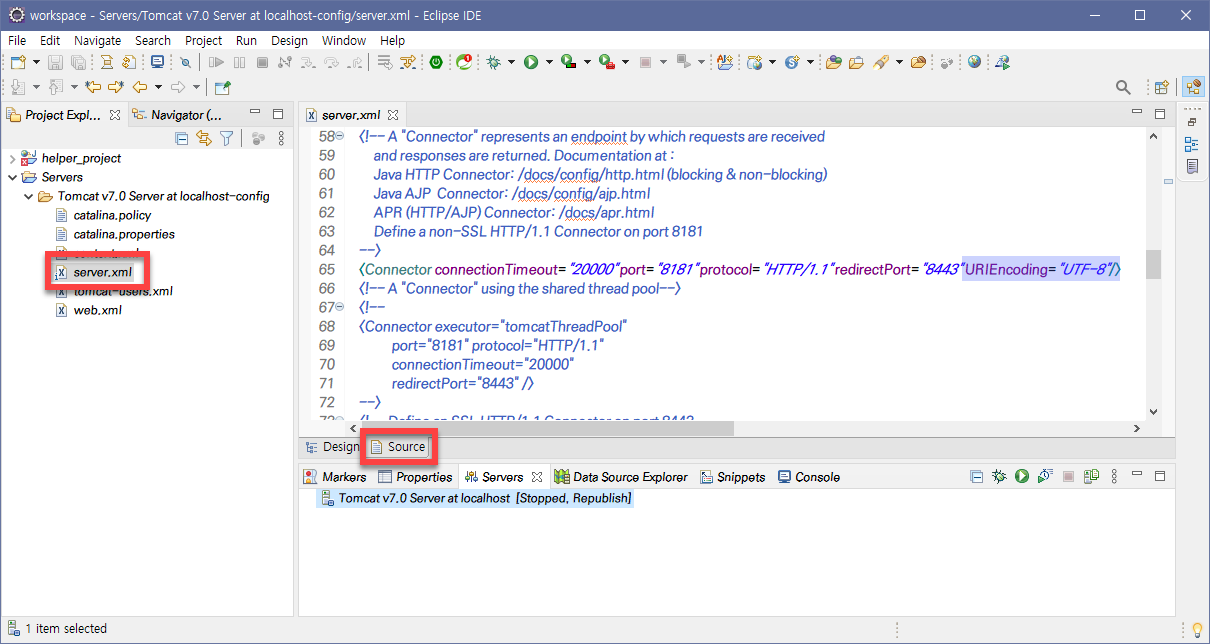Click the Save icon in main toolbar
This screenshot has height=644, width=1210.
(x=56, y=62)
